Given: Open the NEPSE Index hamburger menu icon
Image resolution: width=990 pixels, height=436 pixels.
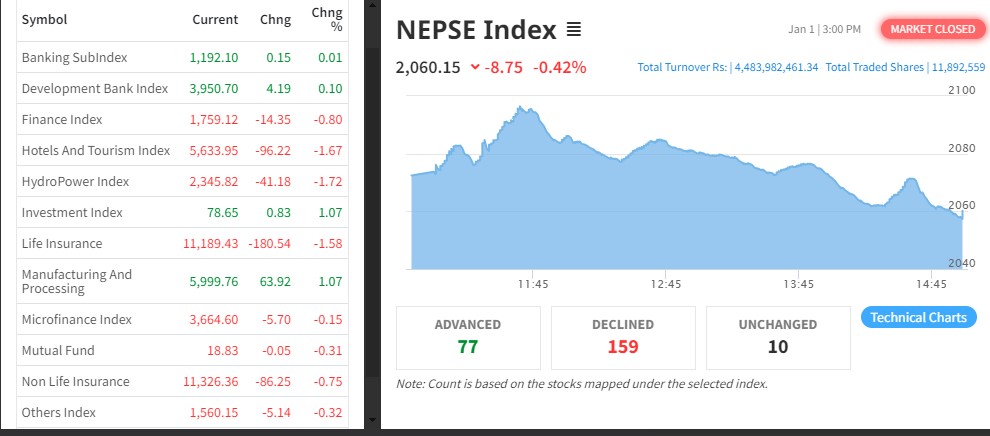Looking at the screenshot, I should pos(573,30).
